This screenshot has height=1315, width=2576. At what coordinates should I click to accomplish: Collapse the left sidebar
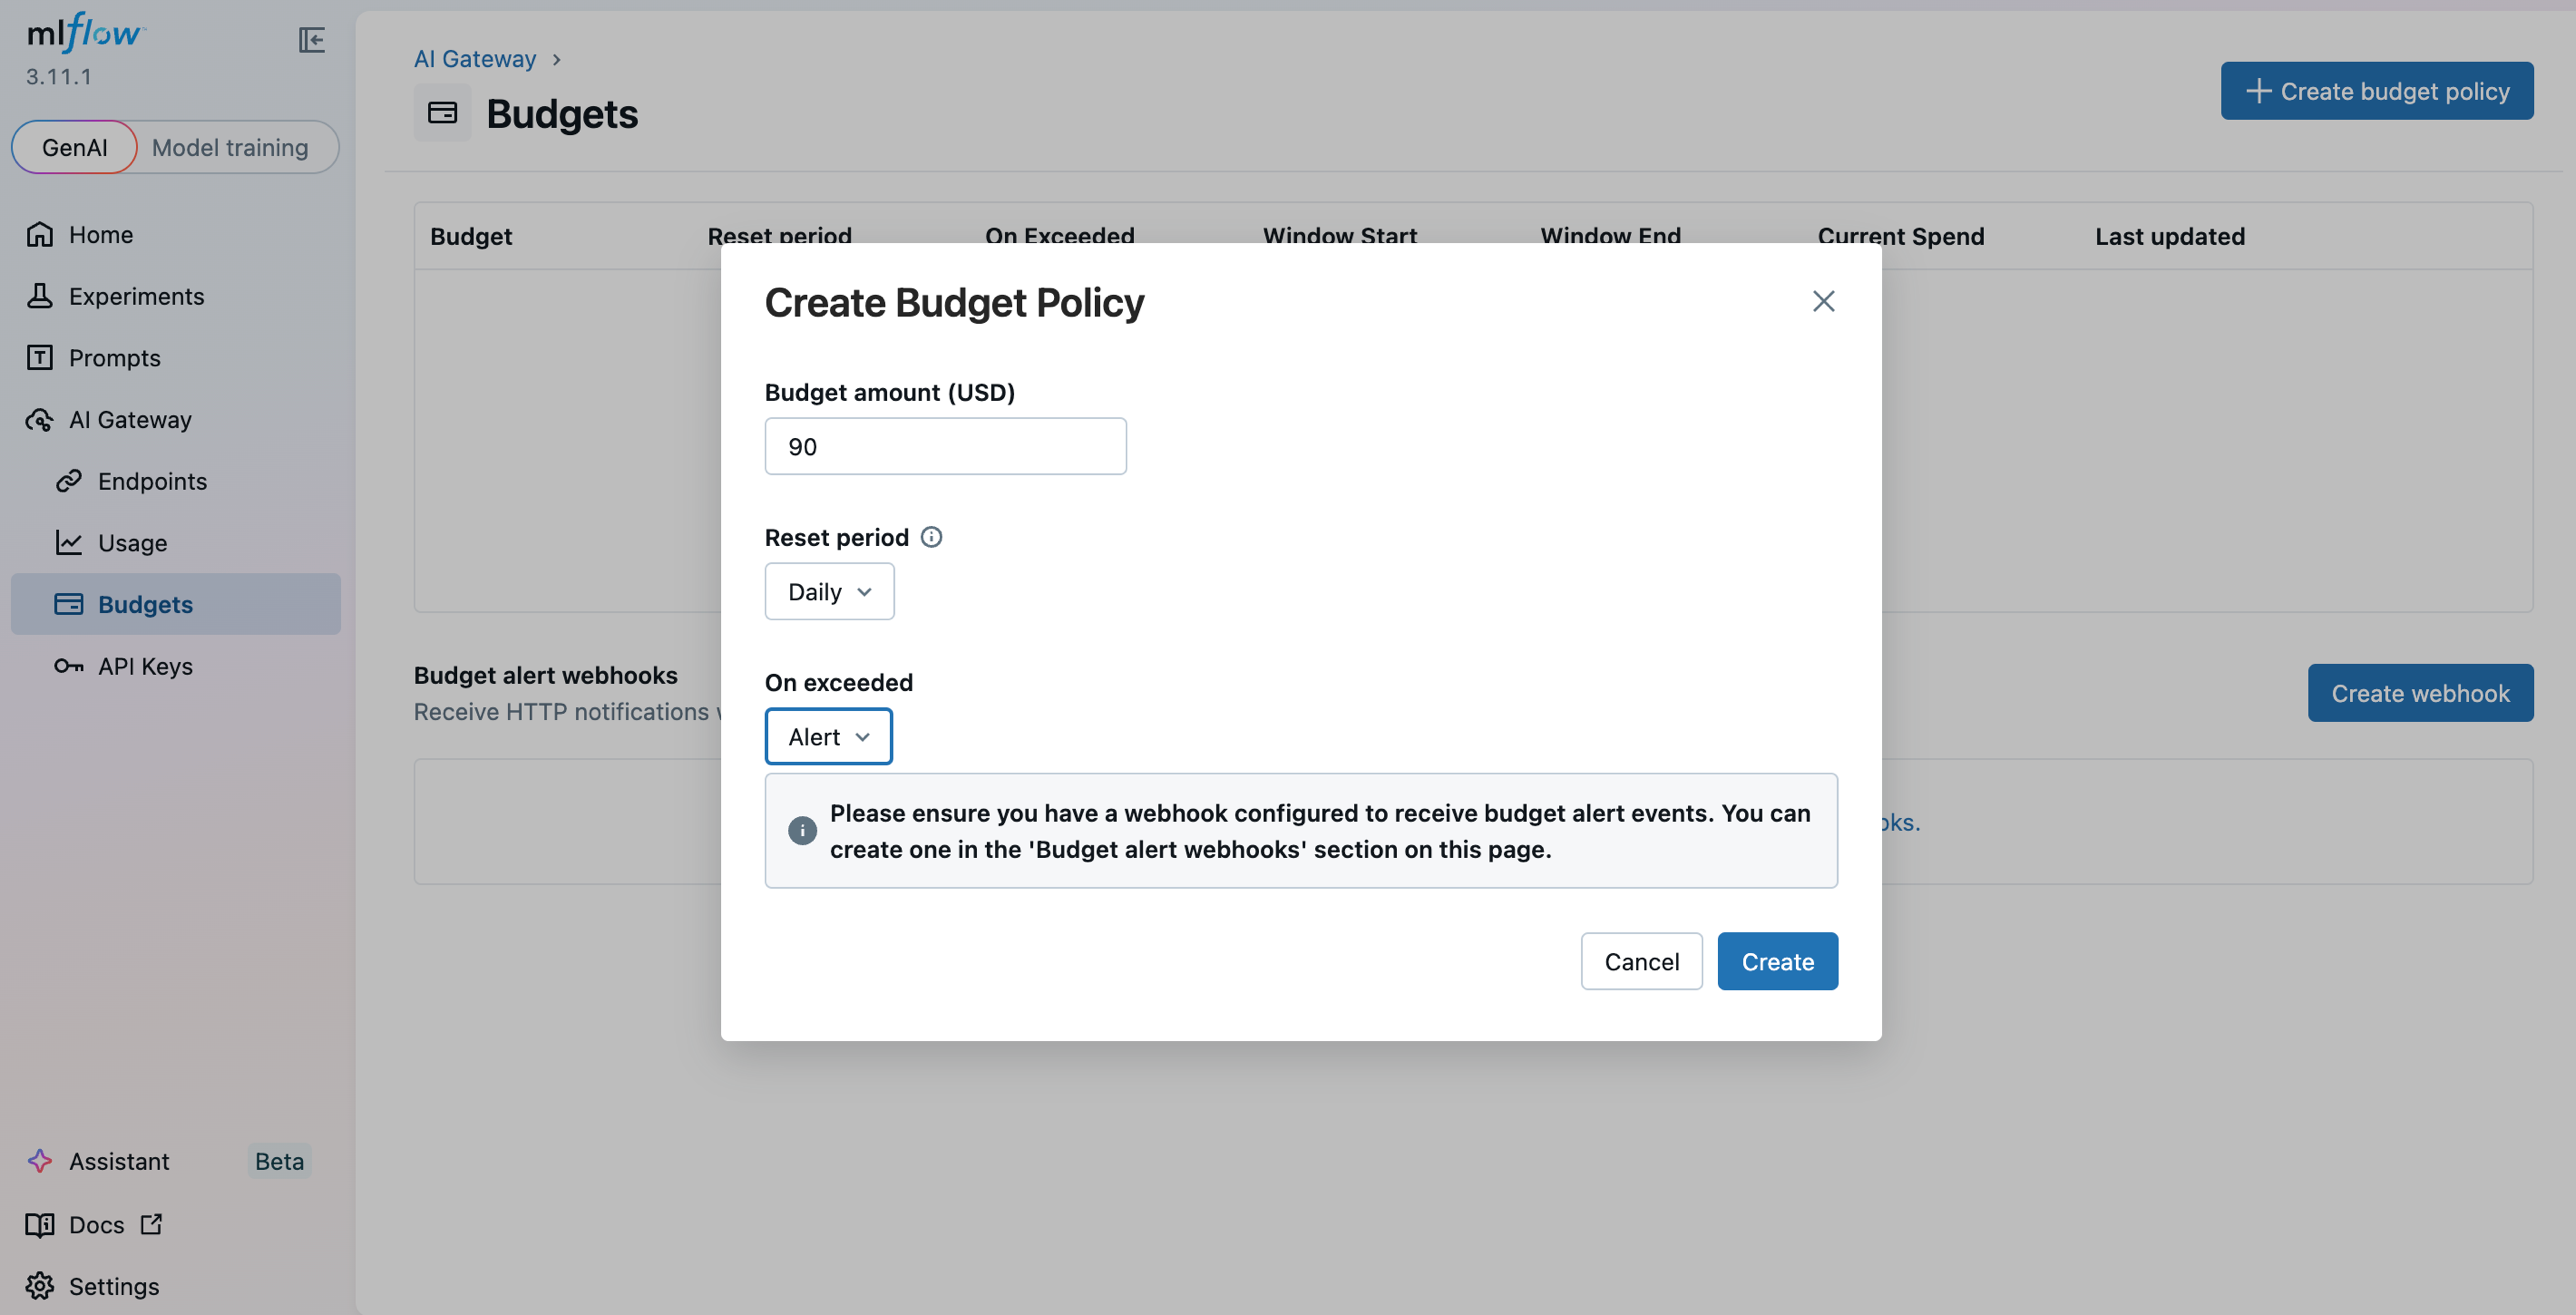311,40
